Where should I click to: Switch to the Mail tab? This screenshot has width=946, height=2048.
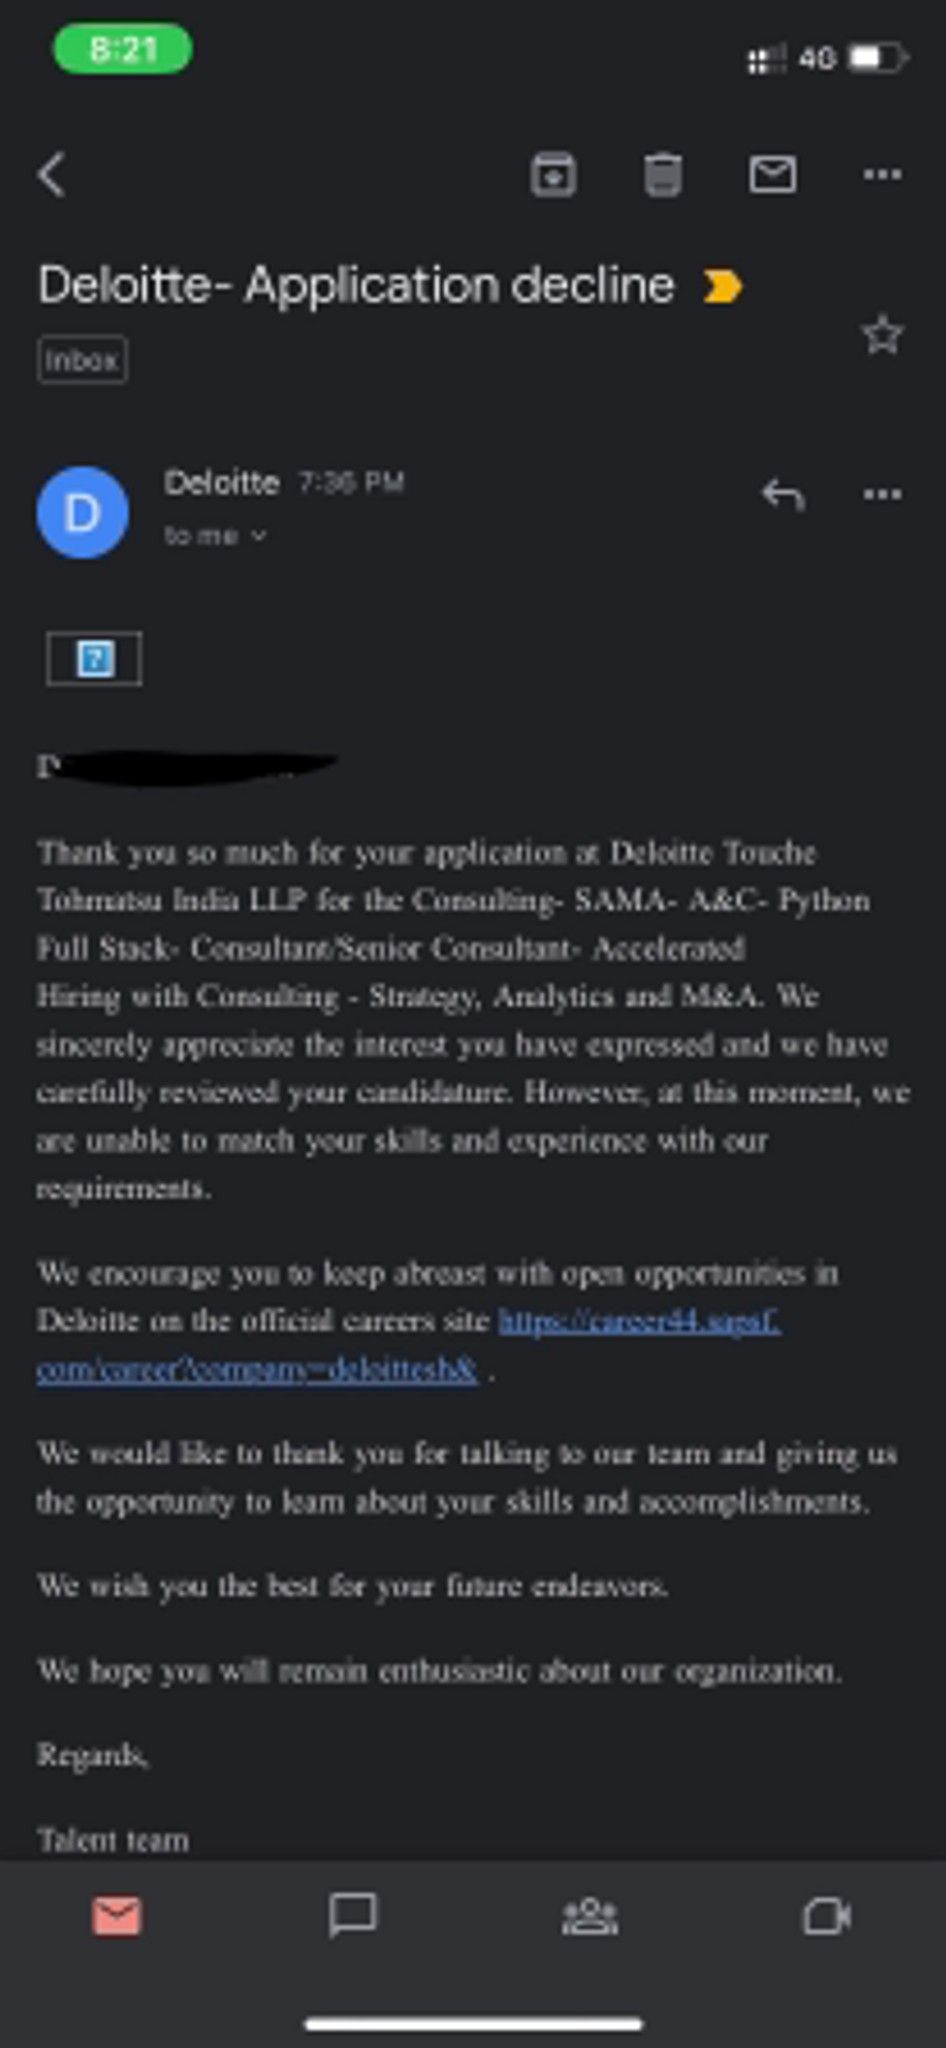[x=117, y=1916]
